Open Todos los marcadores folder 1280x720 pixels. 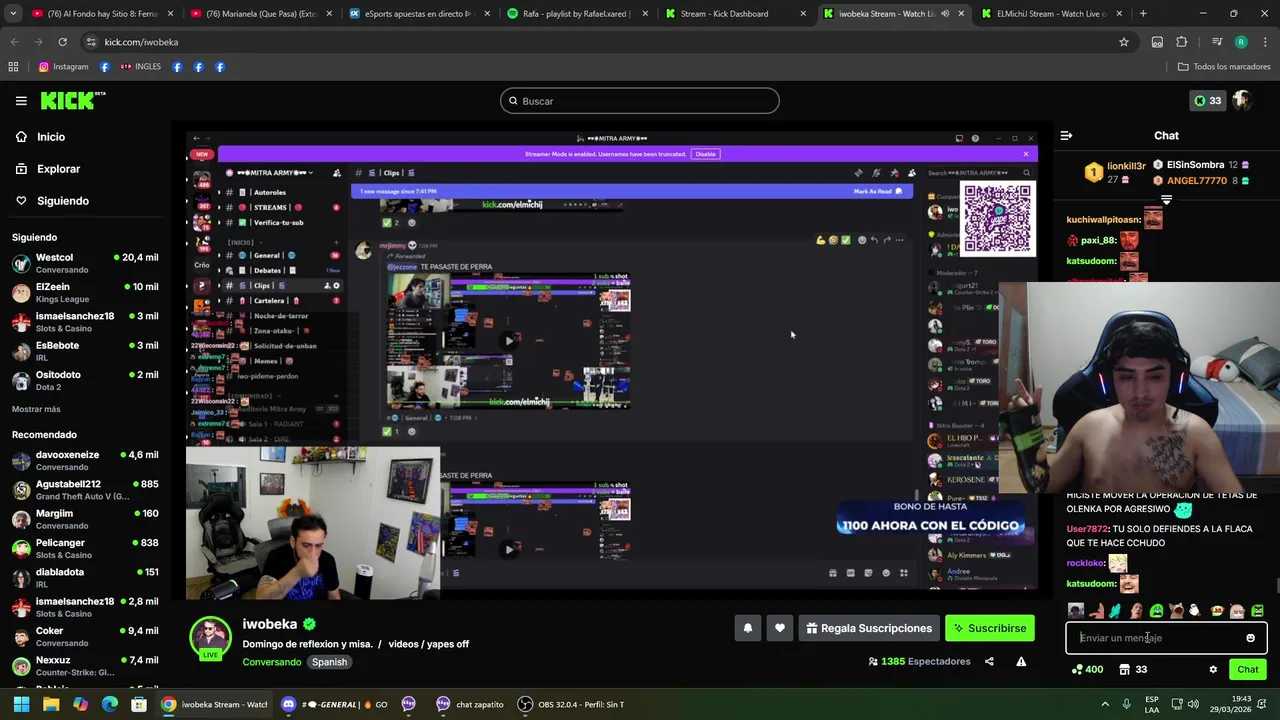point(1224,67)
